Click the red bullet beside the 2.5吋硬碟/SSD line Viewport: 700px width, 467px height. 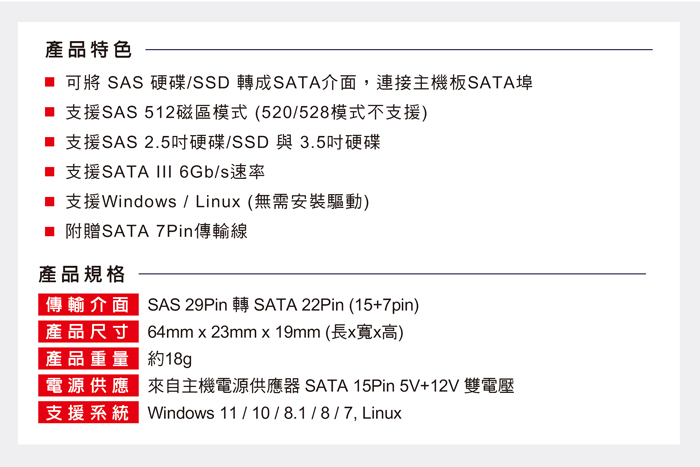[48, 142]
